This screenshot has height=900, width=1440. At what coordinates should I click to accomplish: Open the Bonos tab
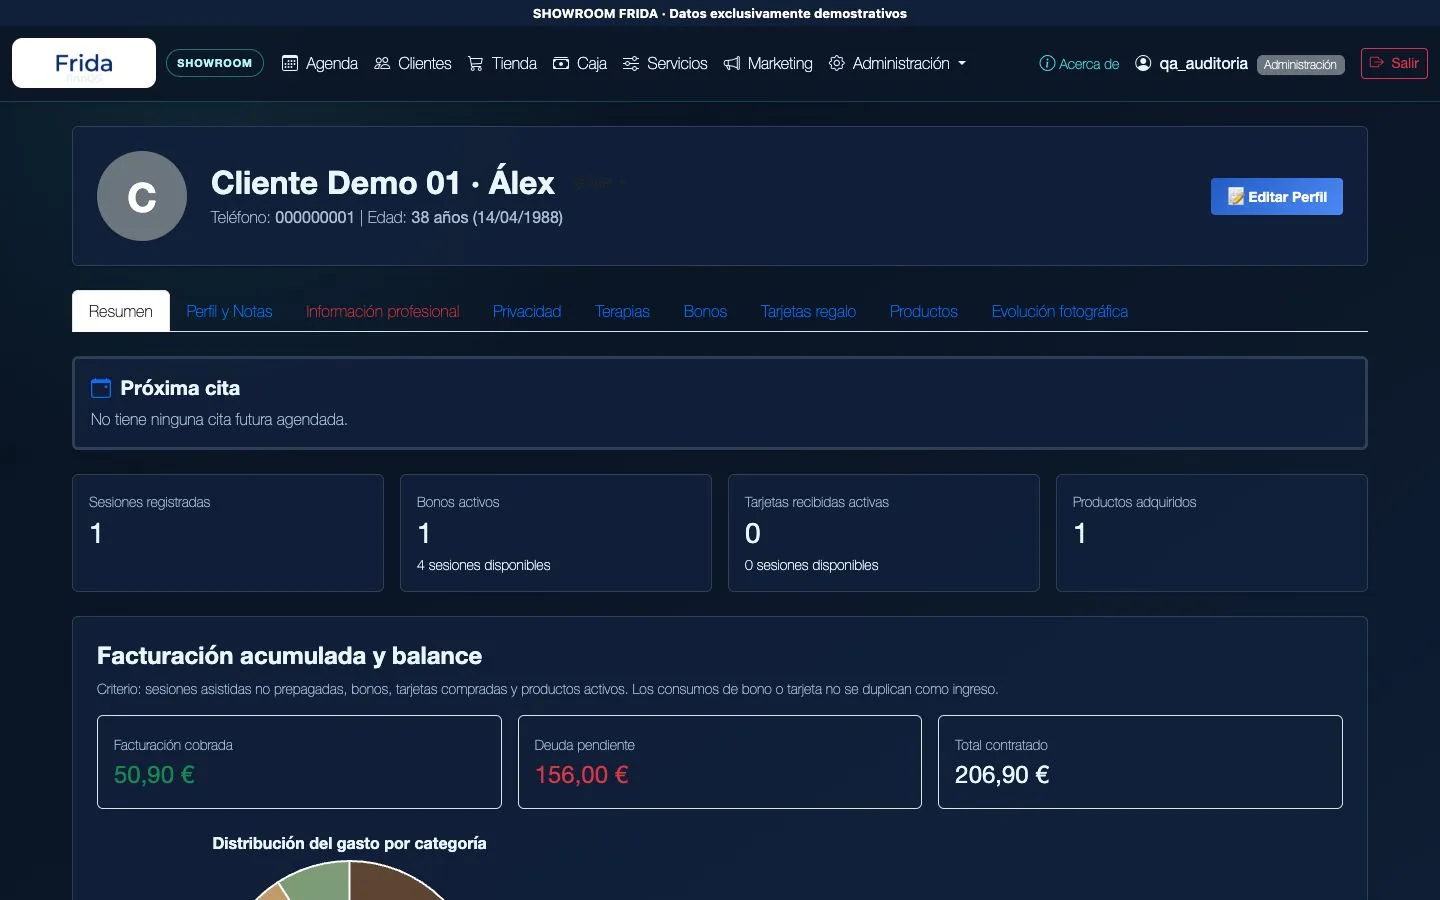click(705, 311)
